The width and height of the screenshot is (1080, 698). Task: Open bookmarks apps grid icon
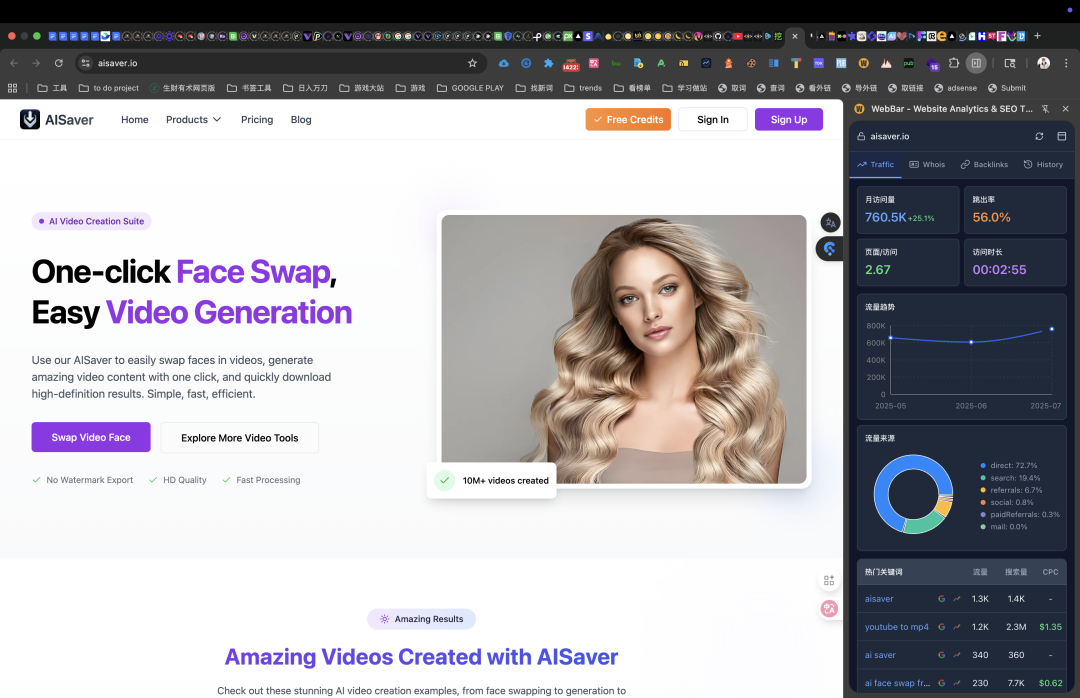click(x=12, y=88)
